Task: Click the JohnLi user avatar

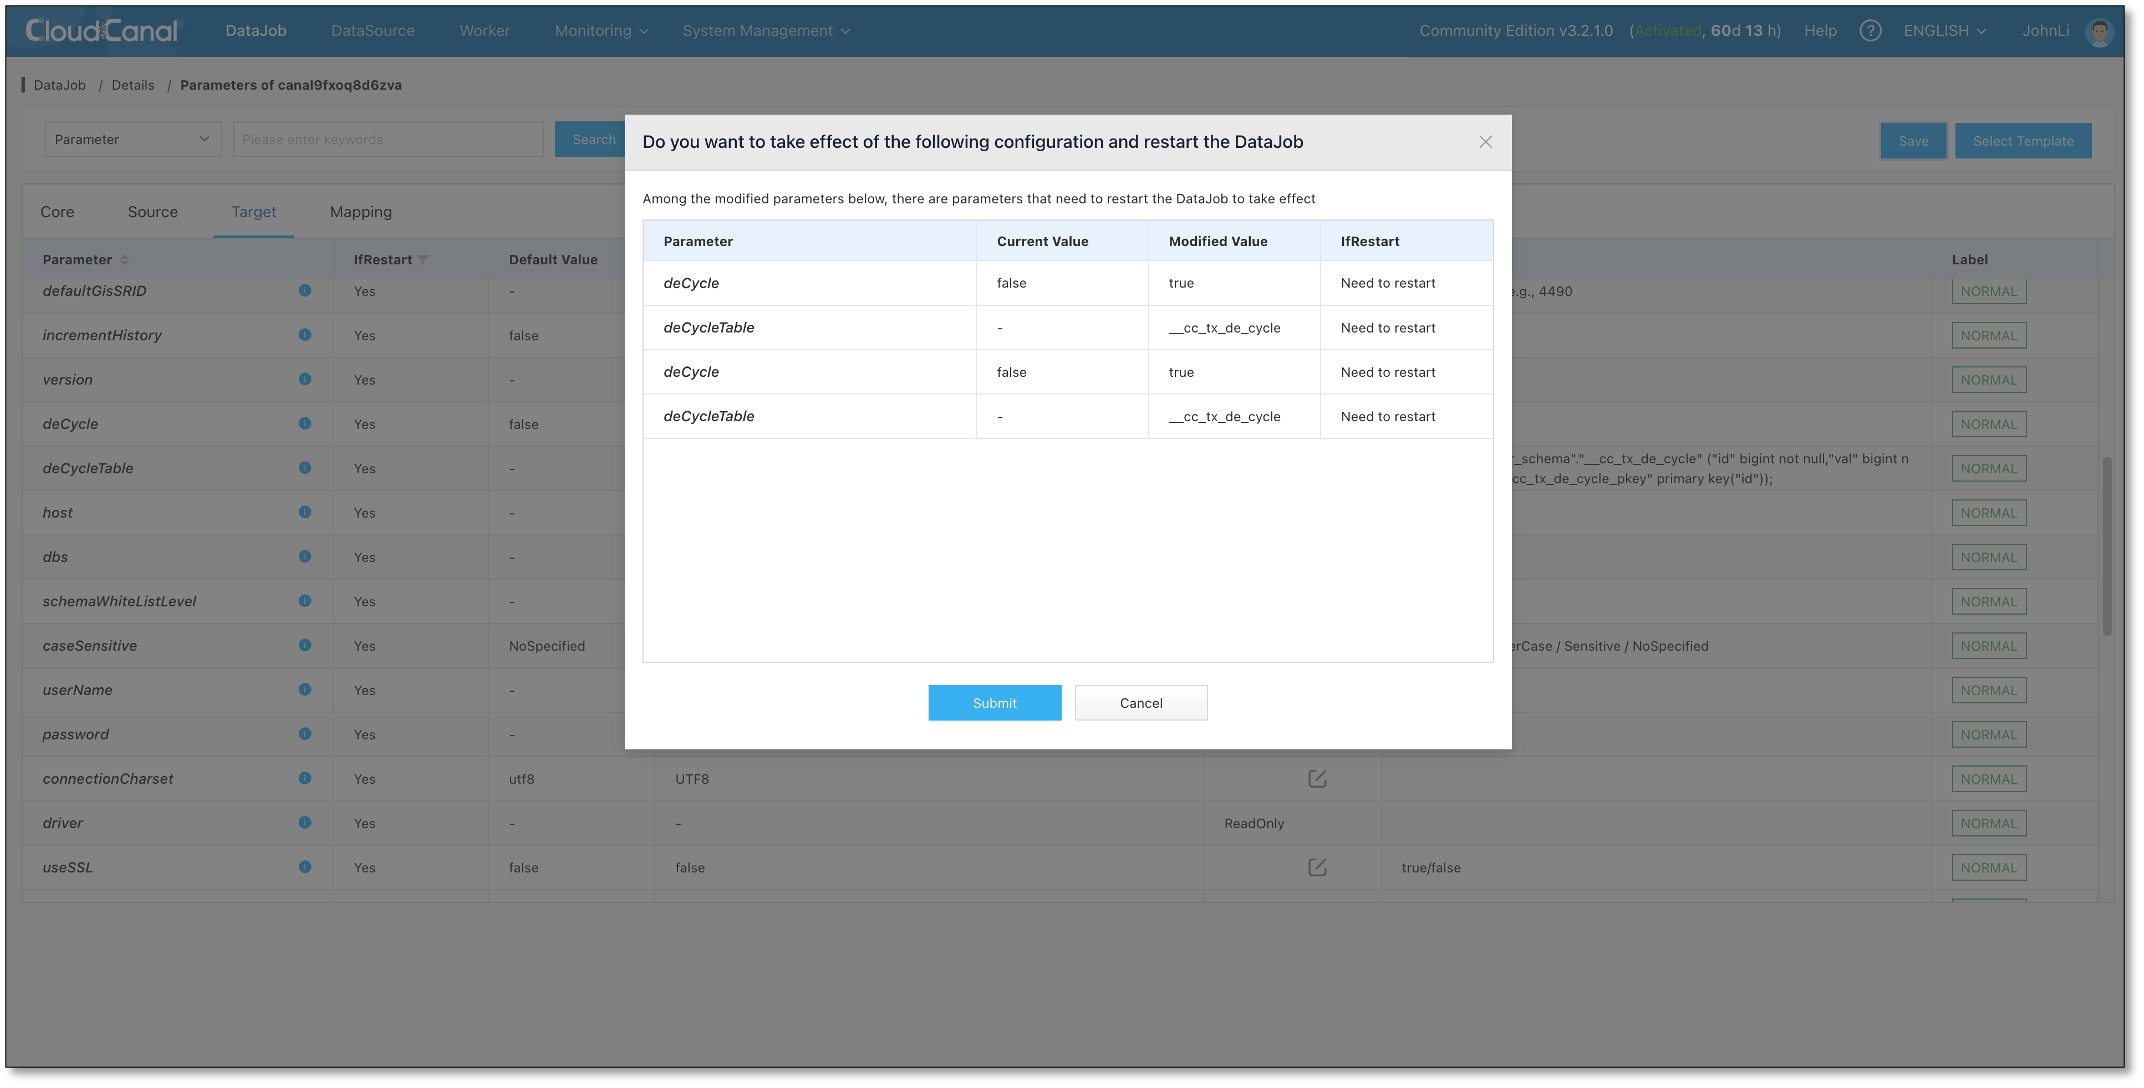Action: tap(2099, 32)
